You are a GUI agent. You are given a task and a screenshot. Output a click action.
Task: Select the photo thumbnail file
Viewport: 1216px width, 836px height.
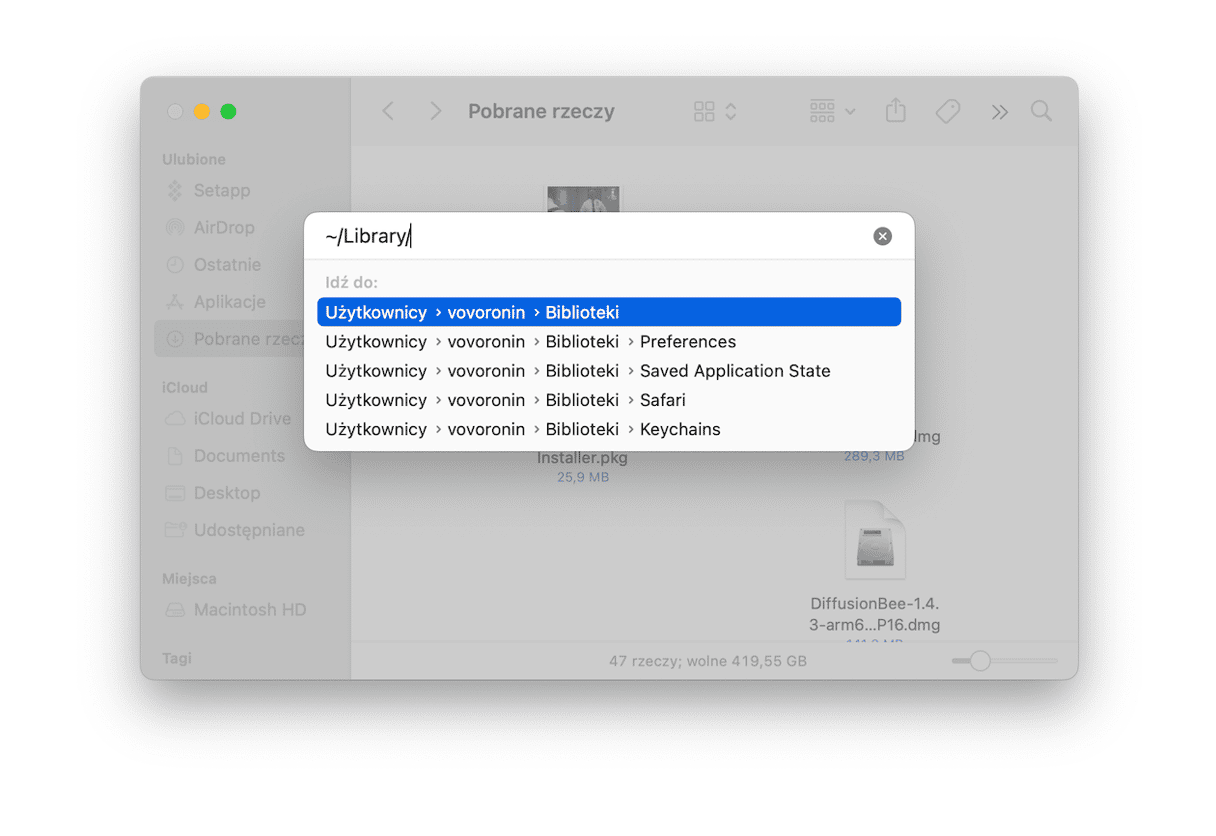(583, 198)
